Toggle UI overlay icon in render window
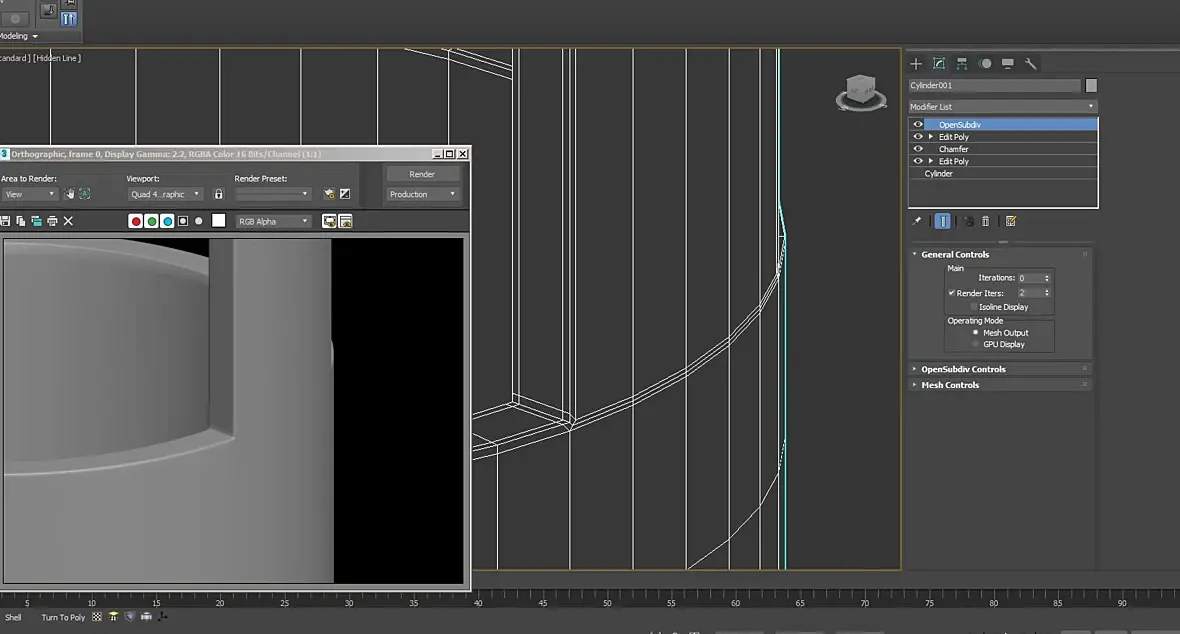1180x634 pixels. 329,221
